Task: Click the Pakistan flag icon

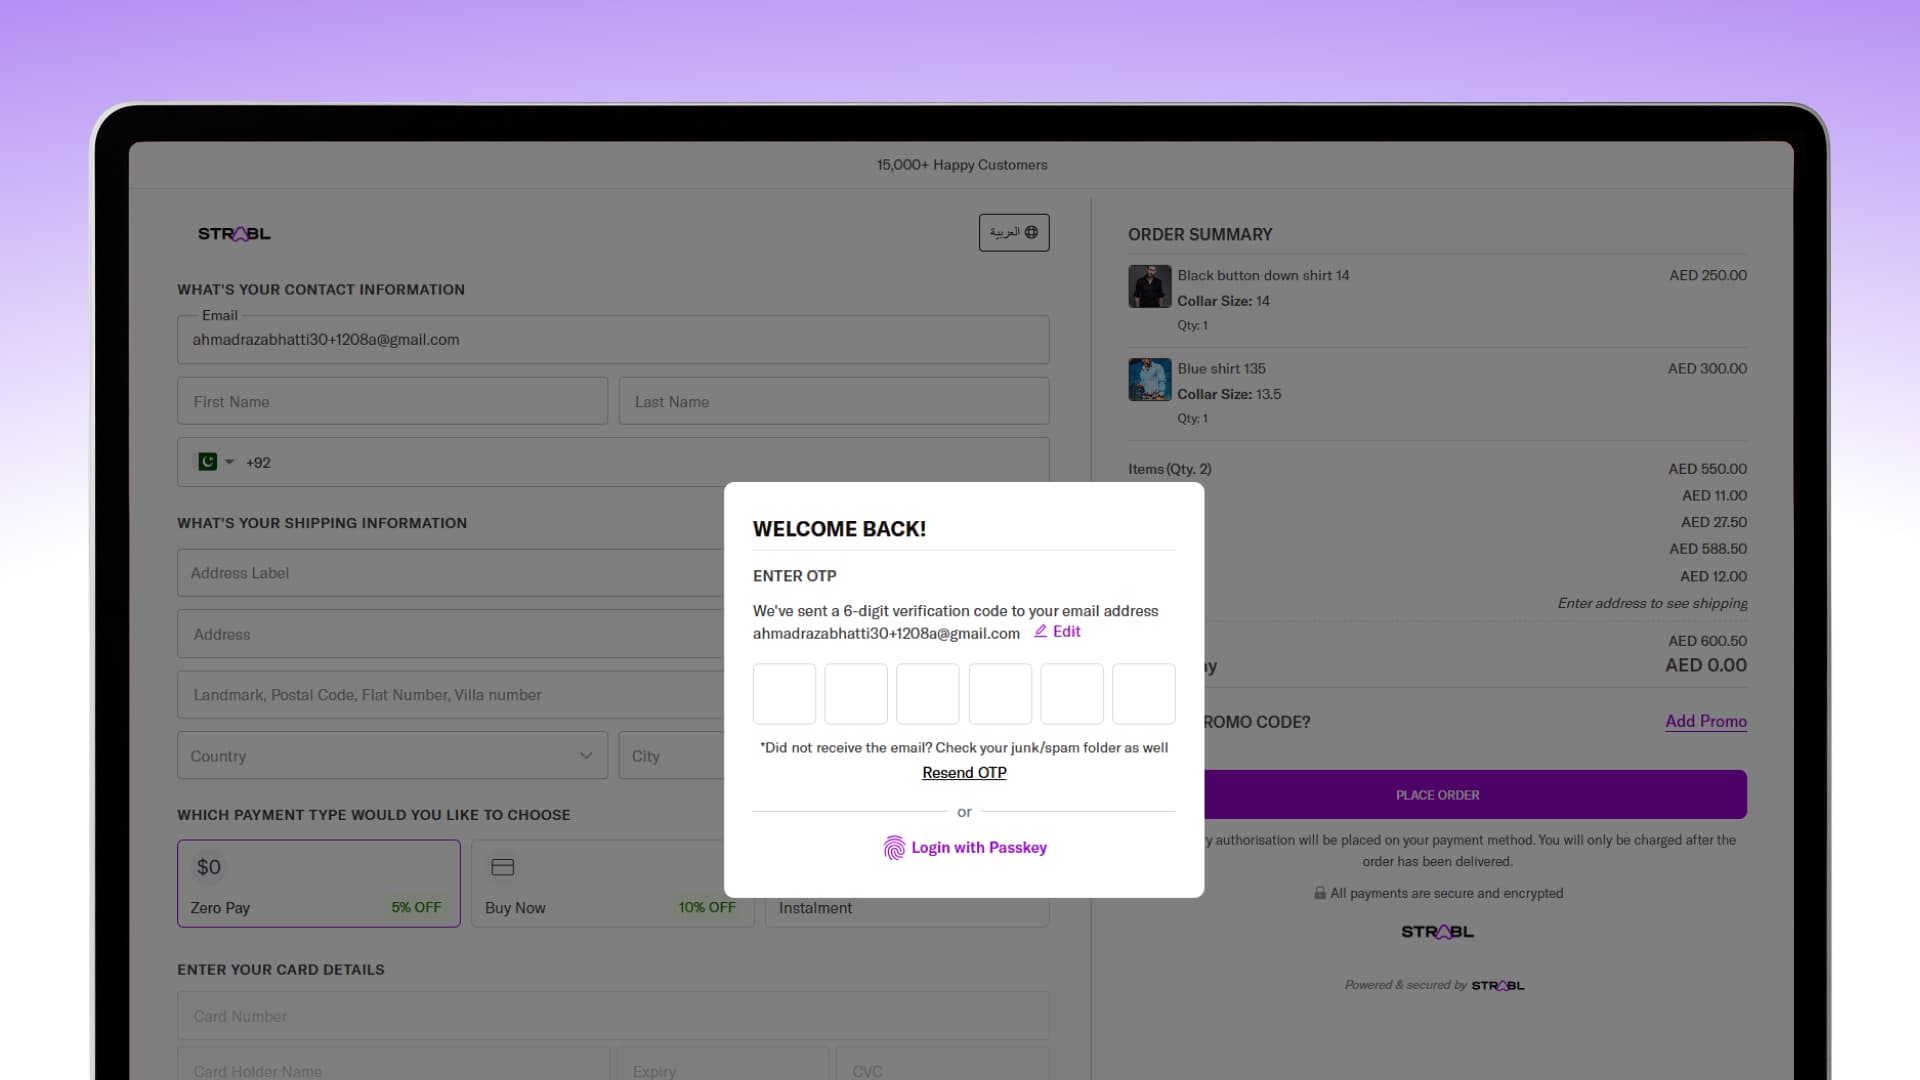Action: pyautogui.click(x=207, y=462)
